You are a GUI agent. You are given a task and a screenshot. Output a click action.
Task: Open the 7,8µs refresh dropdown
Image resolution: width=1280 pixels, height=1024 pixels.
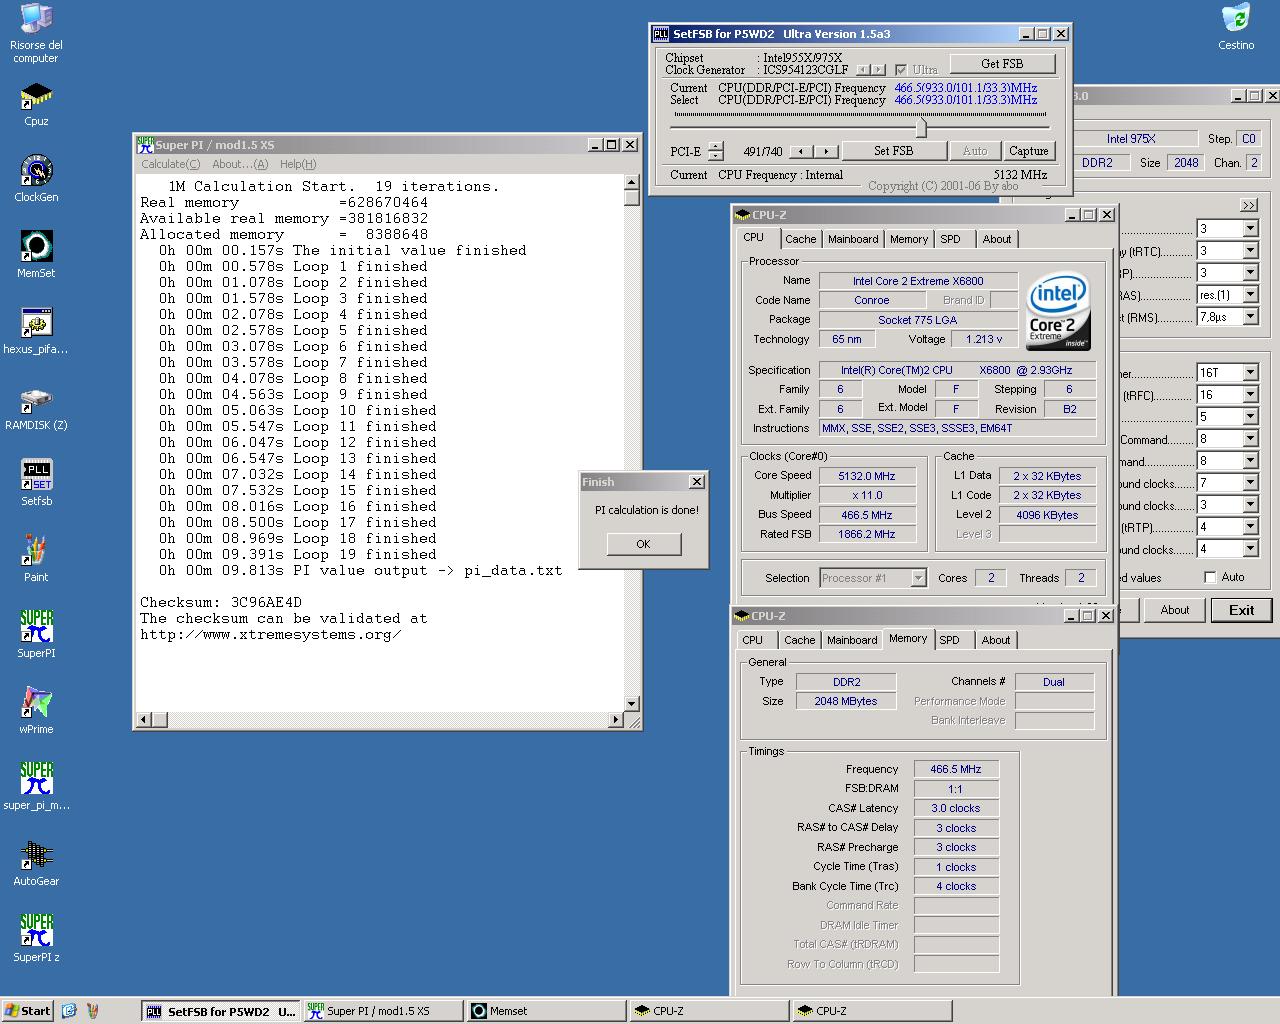tap(1250, 317)
